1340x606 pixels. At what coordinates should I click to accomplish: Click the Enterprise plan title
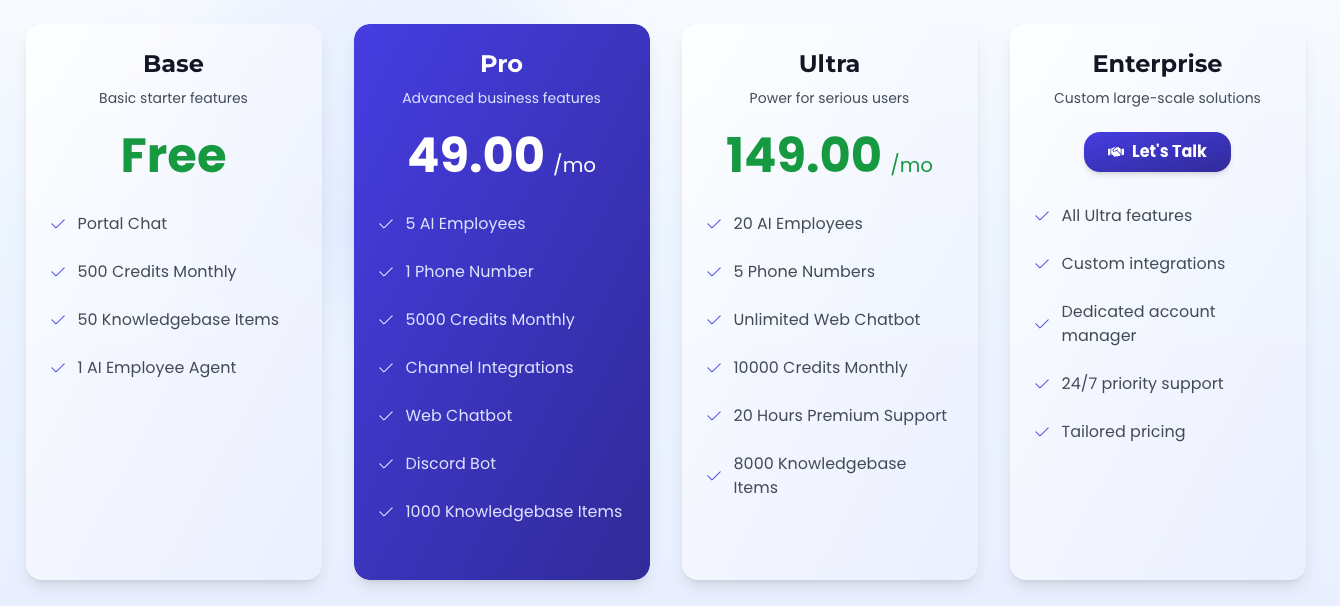pyautogui.click(x=1157, y=63)
